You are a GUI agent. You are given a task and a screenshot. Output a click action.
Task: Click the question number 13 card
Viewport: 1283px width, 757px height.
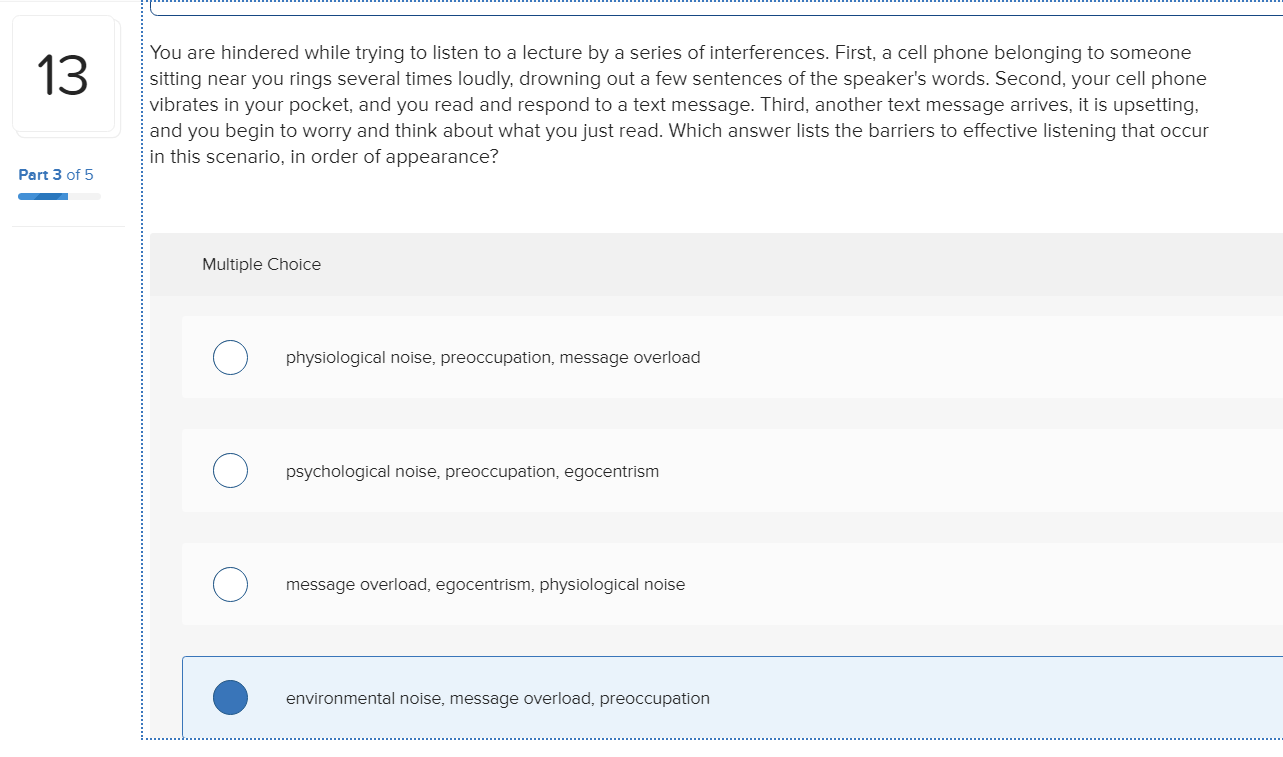click(x=66, y=76)
